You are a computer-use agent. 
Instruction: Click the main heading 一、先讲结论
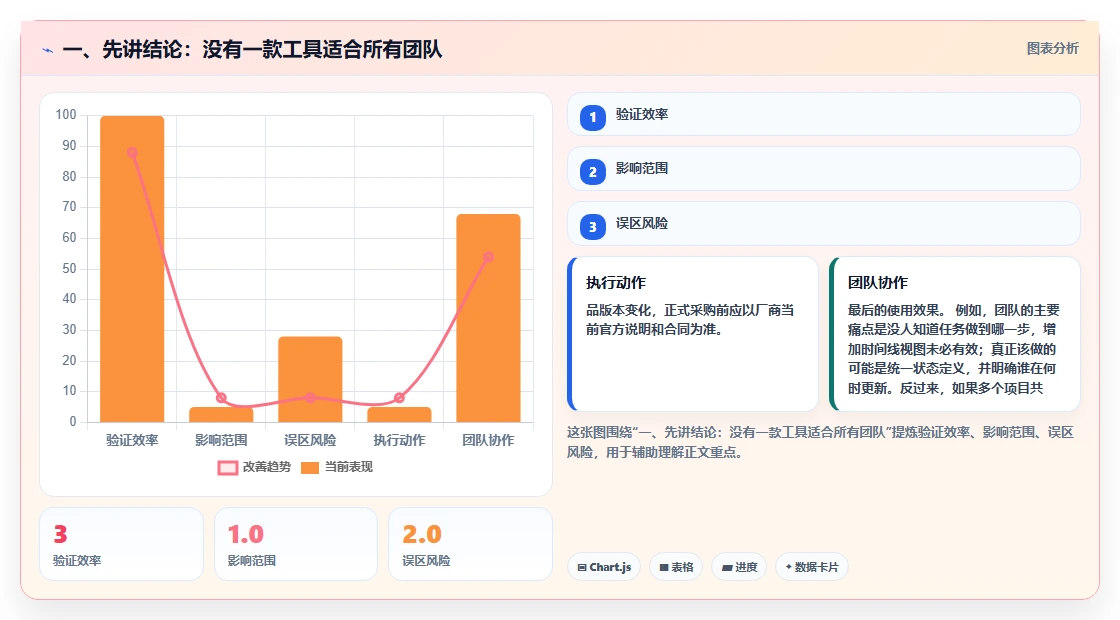coord(252,49)
